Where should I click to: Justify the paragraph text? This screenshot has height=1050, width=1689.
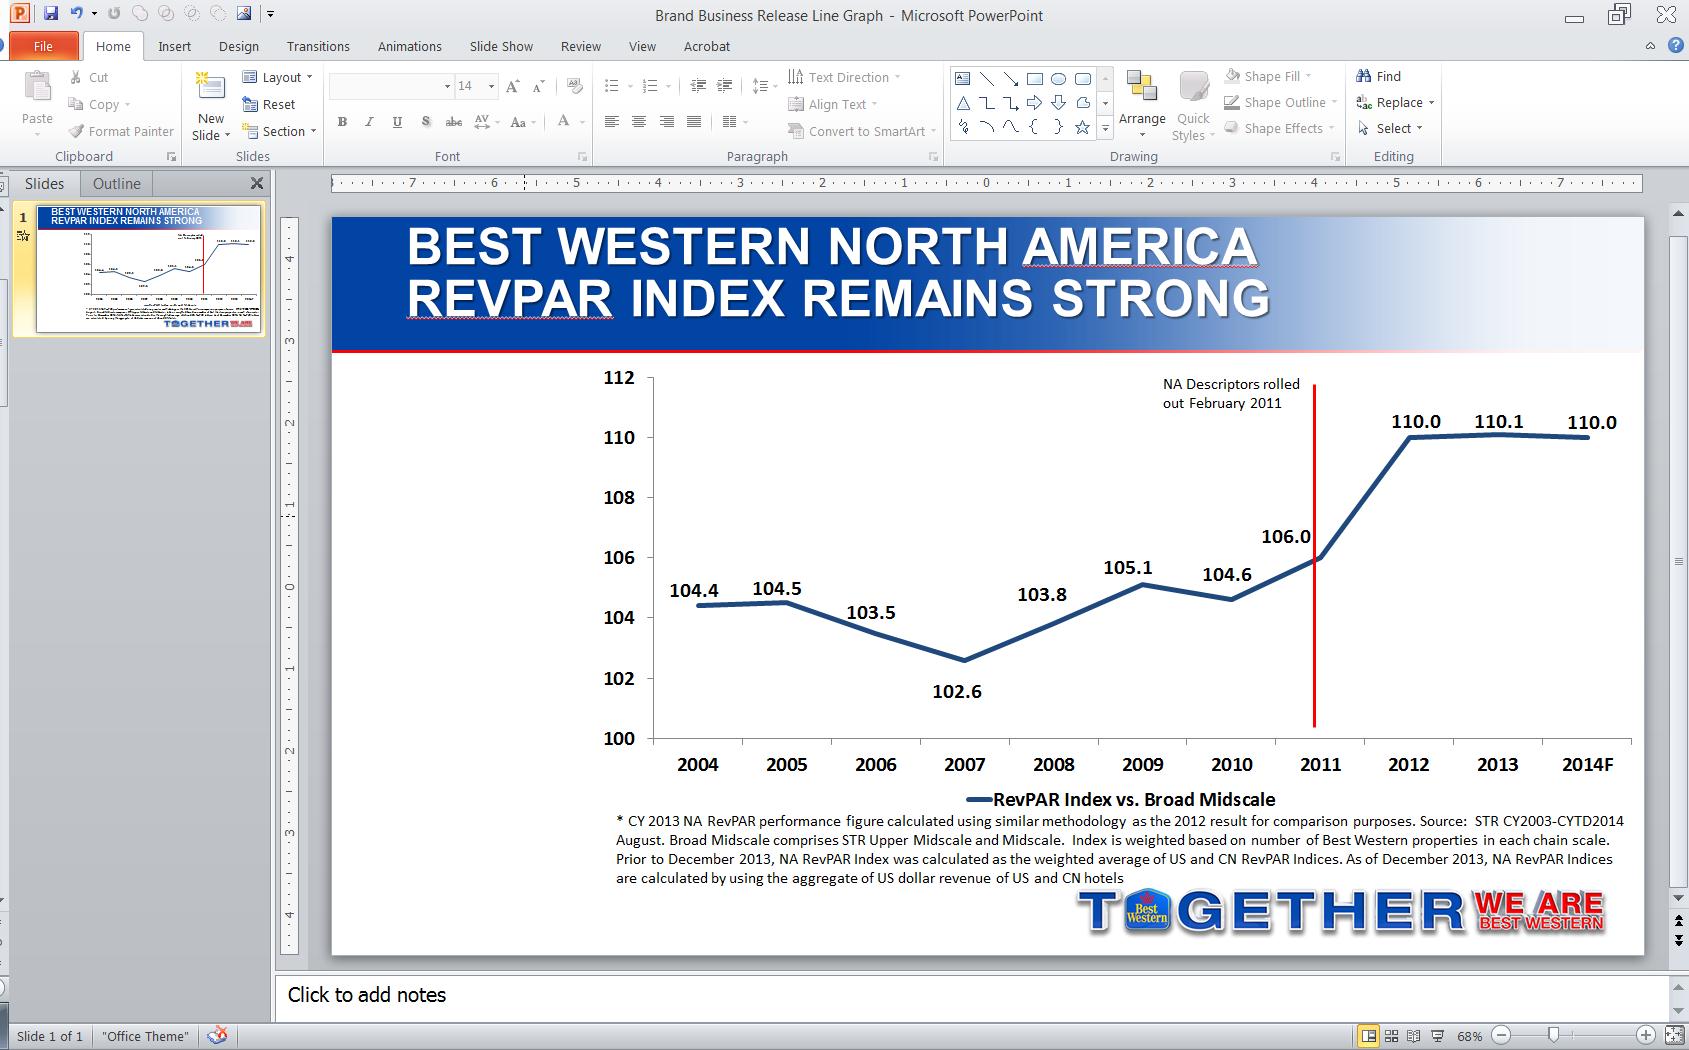click(694, 122)
